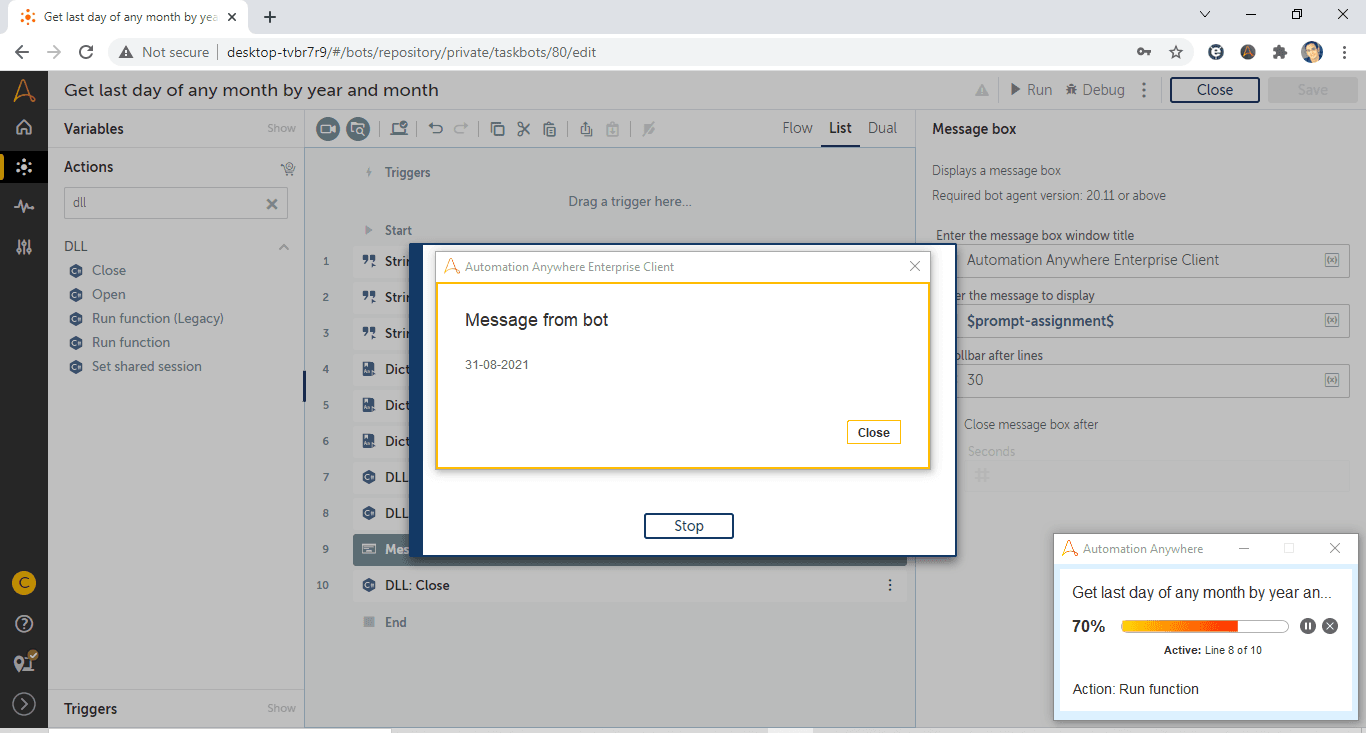Collapse the Start section triangle
1366x733 pixels.
point(368,230)
